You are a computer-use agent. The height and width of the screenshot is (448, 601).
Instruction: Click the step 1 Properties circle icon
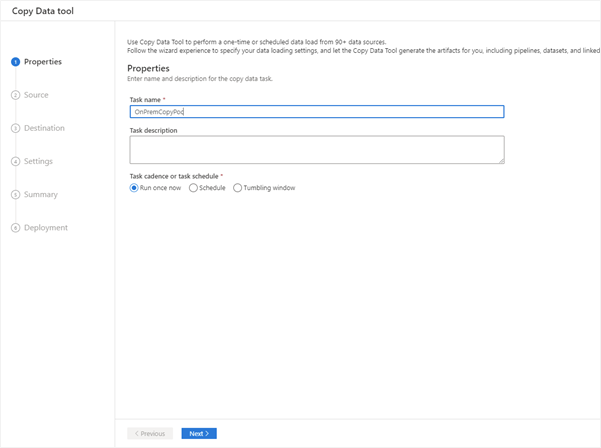pyautogui.click(x=15, y=62)
